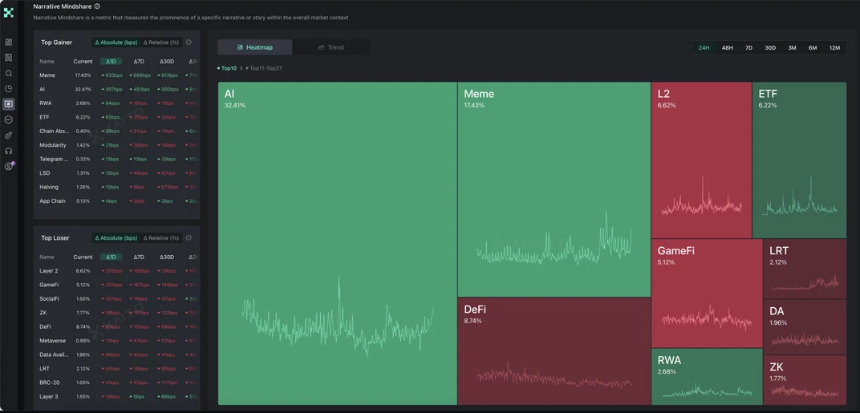The height and width of the screenshot is (413, 860).
Task: Click the search magnifier sidebar icon
Action: [8, 73]
